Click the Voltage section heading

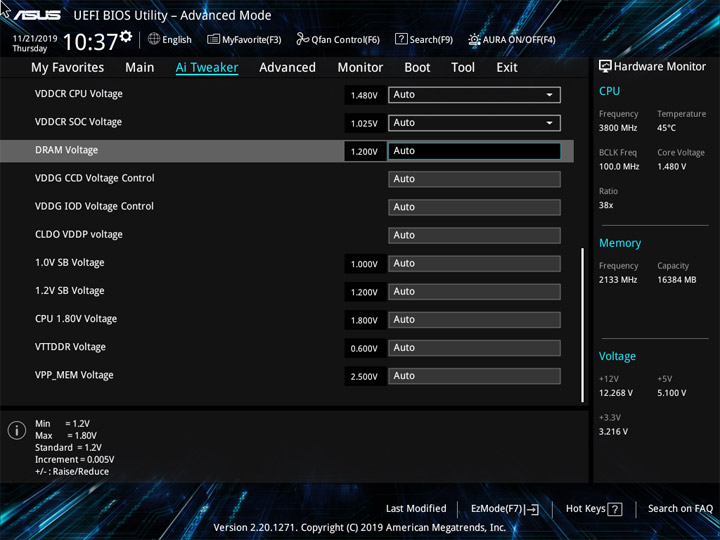[x=618, y=356]
